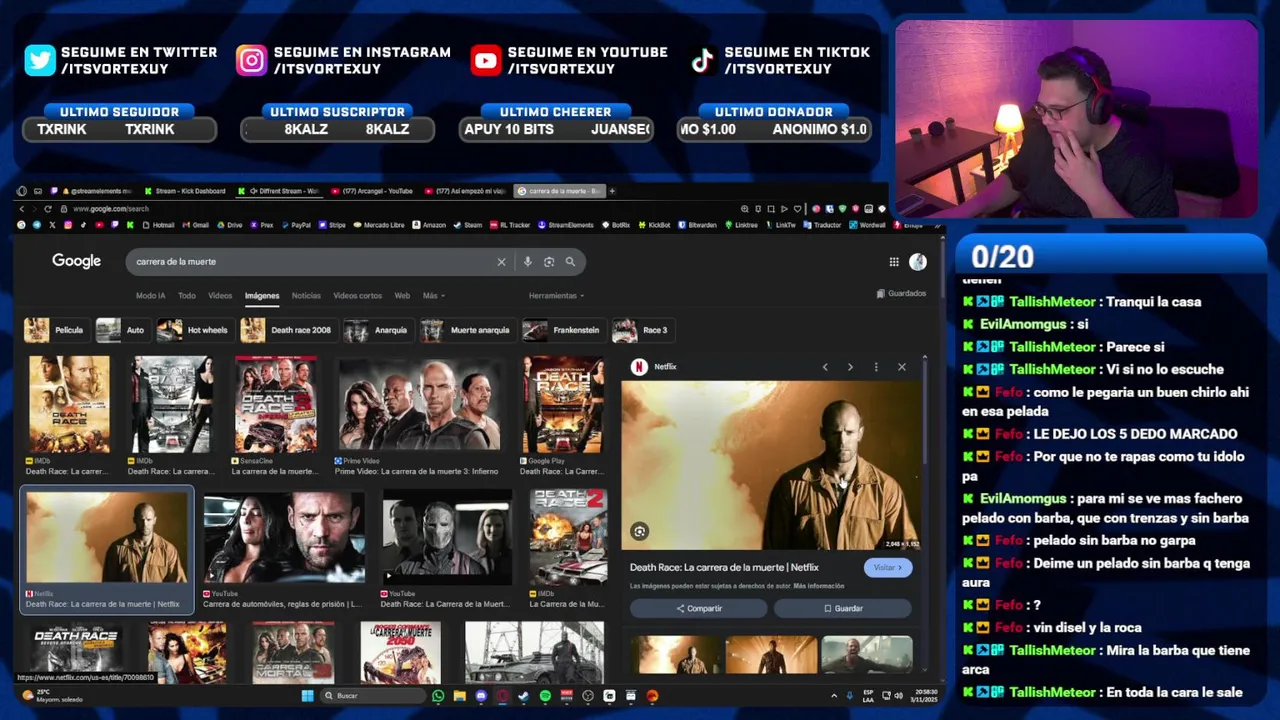The image size is (1280, 720).
Task: Open the Google account avatar
Action: [x=918, y=262]
